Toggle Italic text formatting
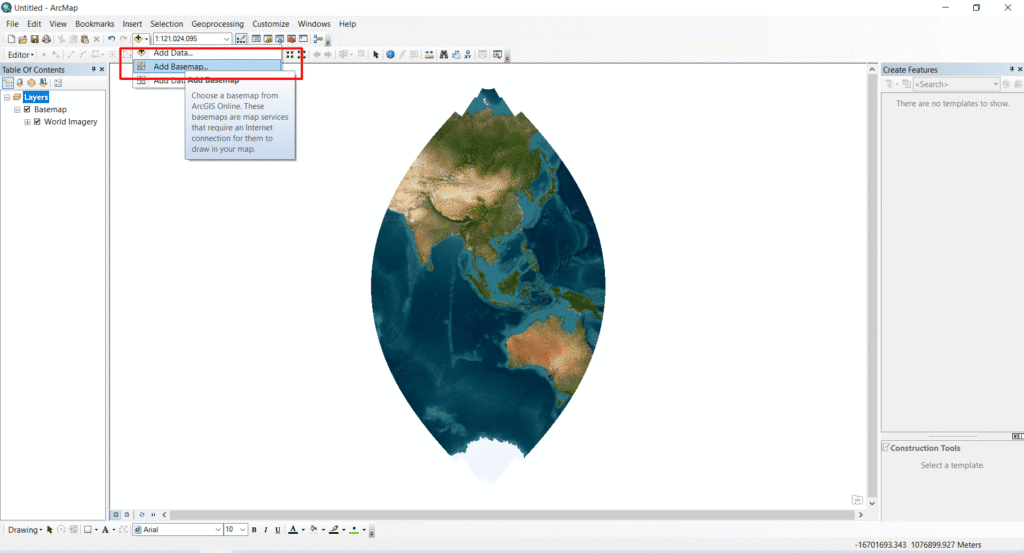This screenshot has width=1024, height=553. (266, 529)
